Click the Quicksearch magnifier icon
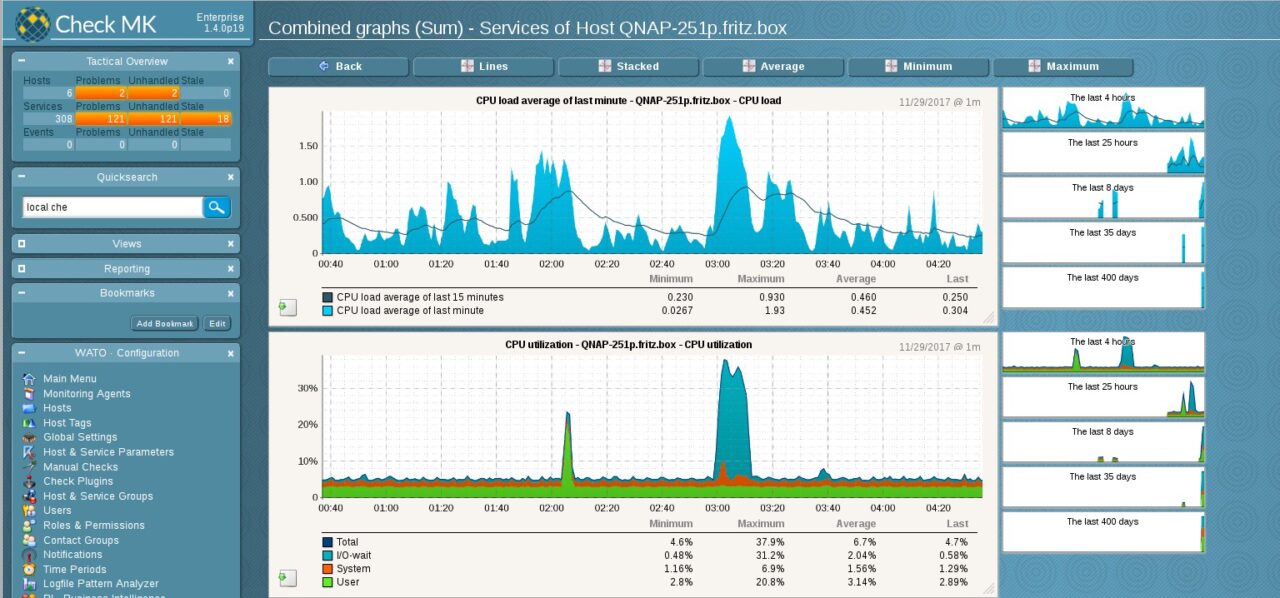Viewport: 1280px width, 598px height. pyautogui.click(x=218, y=207)
